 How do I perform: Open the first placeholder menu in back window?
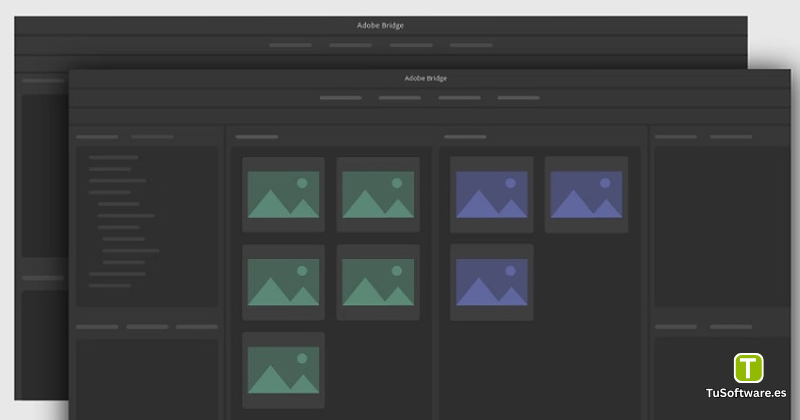pyautogui.click(x=290, y=45)
